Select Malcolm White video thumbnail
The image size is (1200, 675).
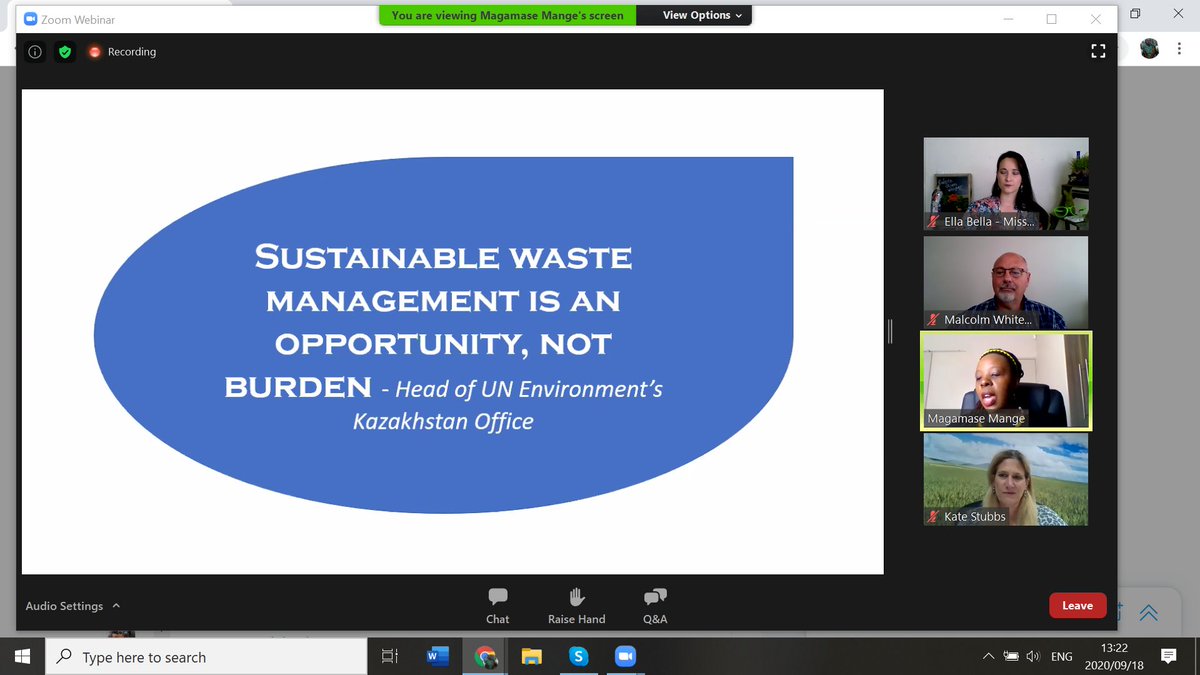pyautogui.click(x=1005, y=282)
